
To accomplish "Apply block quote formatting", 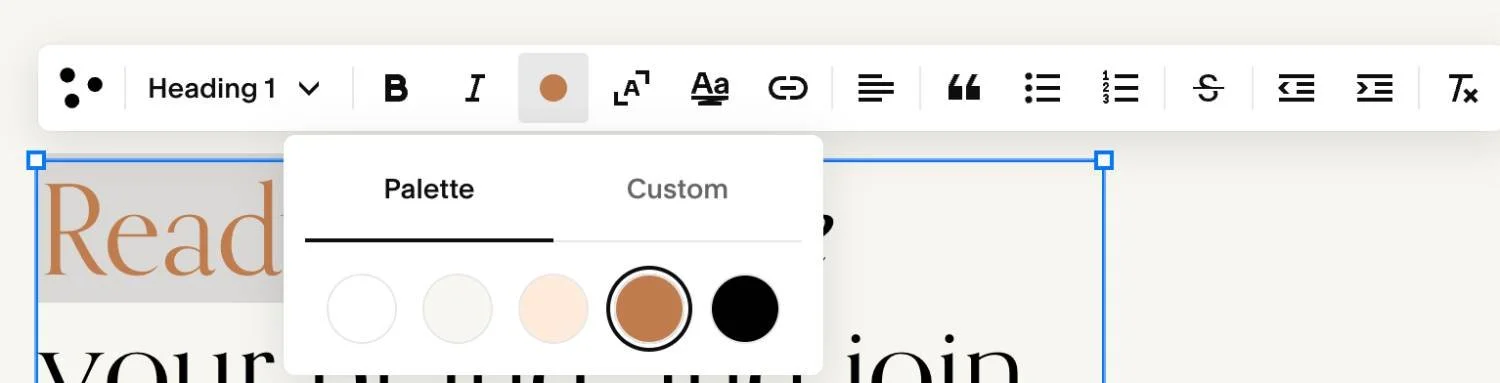I will pyautogui.click(x=964, y=88).
